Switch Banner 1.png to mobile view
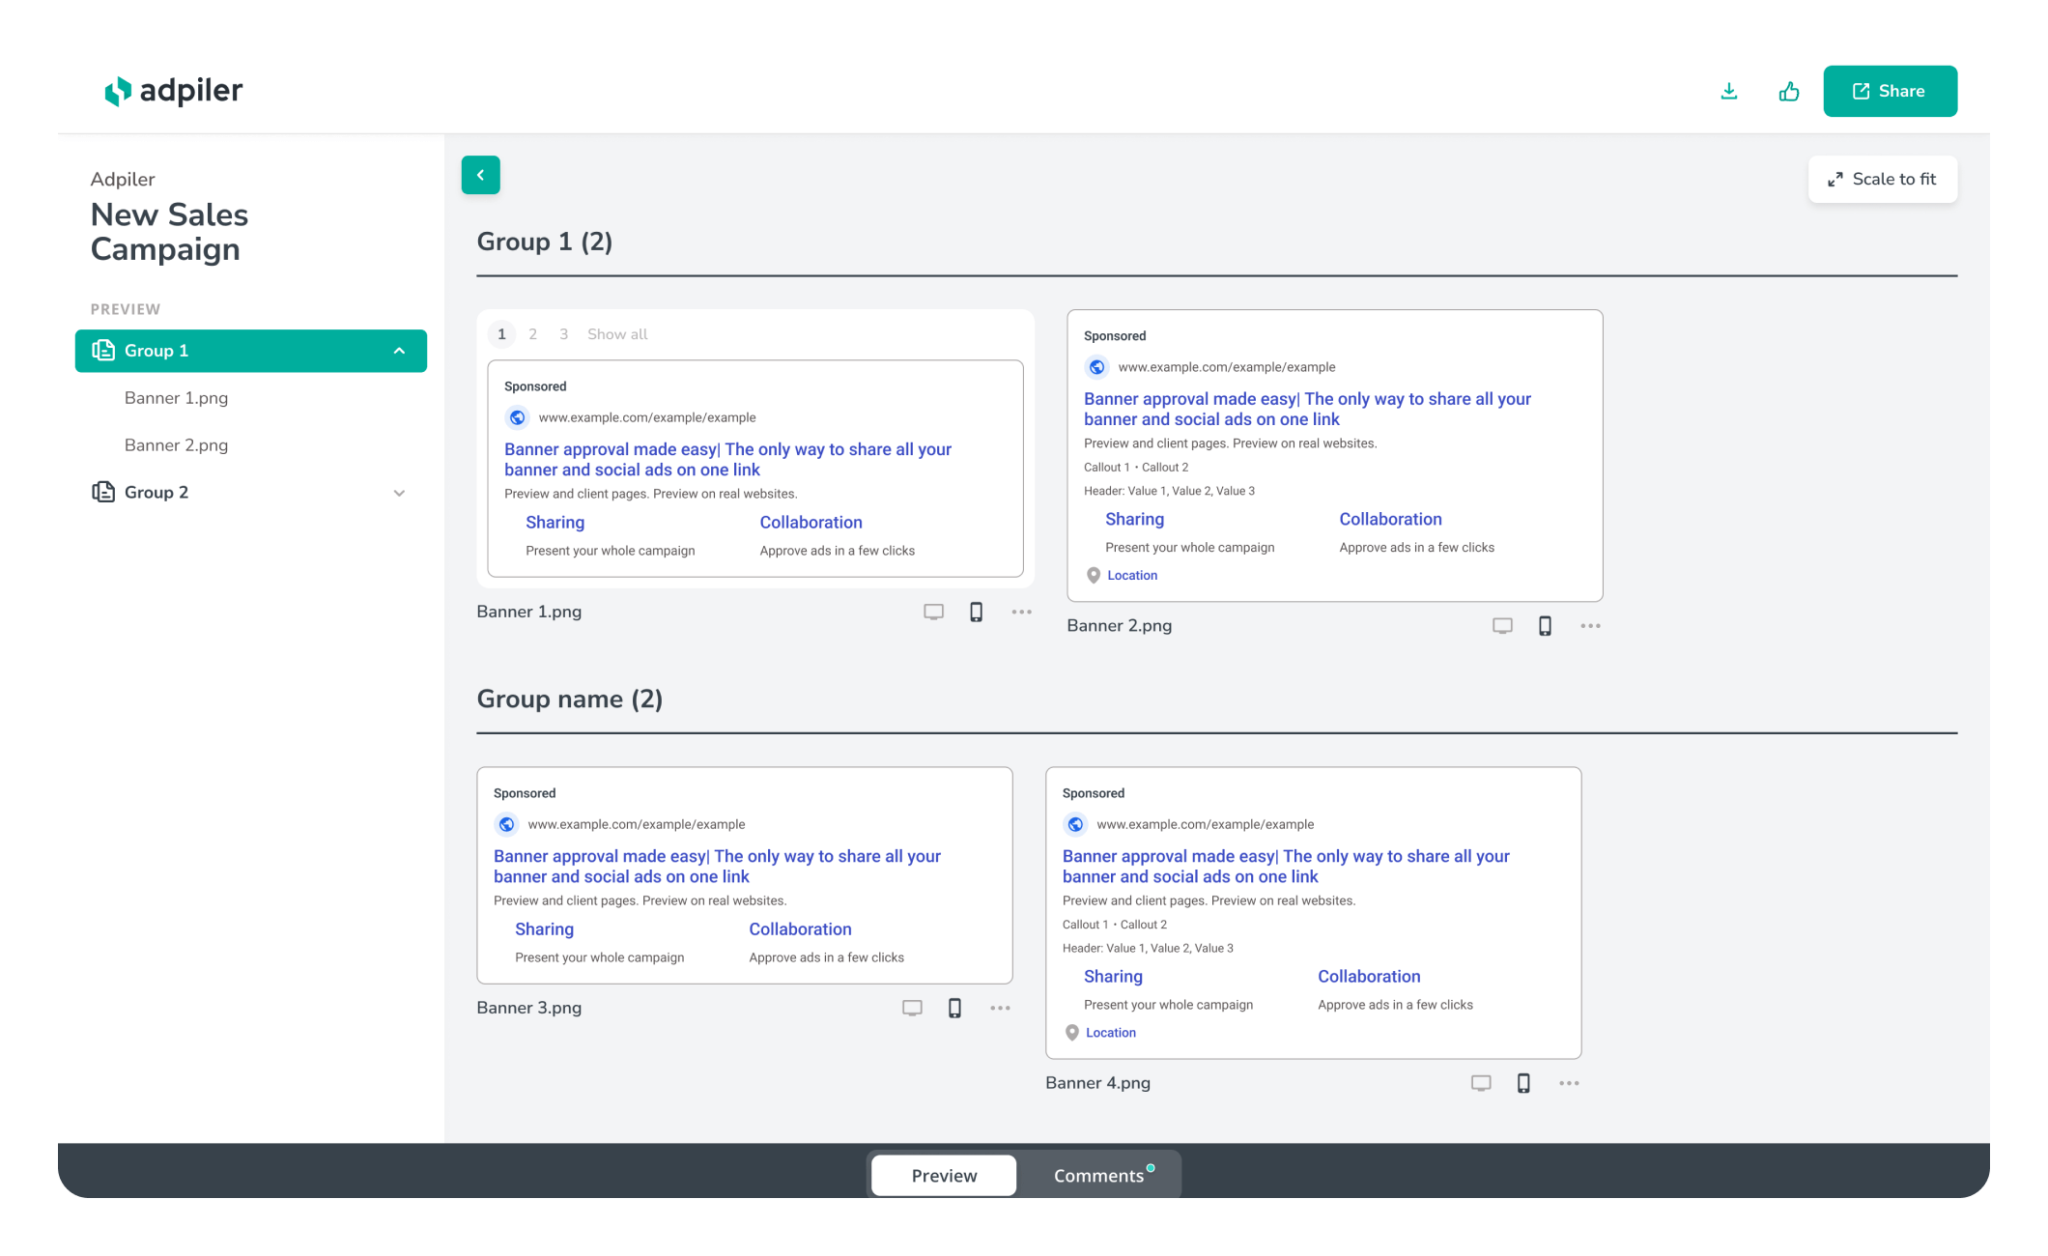Viewport: 2048px width, 1256px height. (x=976, y=612)
